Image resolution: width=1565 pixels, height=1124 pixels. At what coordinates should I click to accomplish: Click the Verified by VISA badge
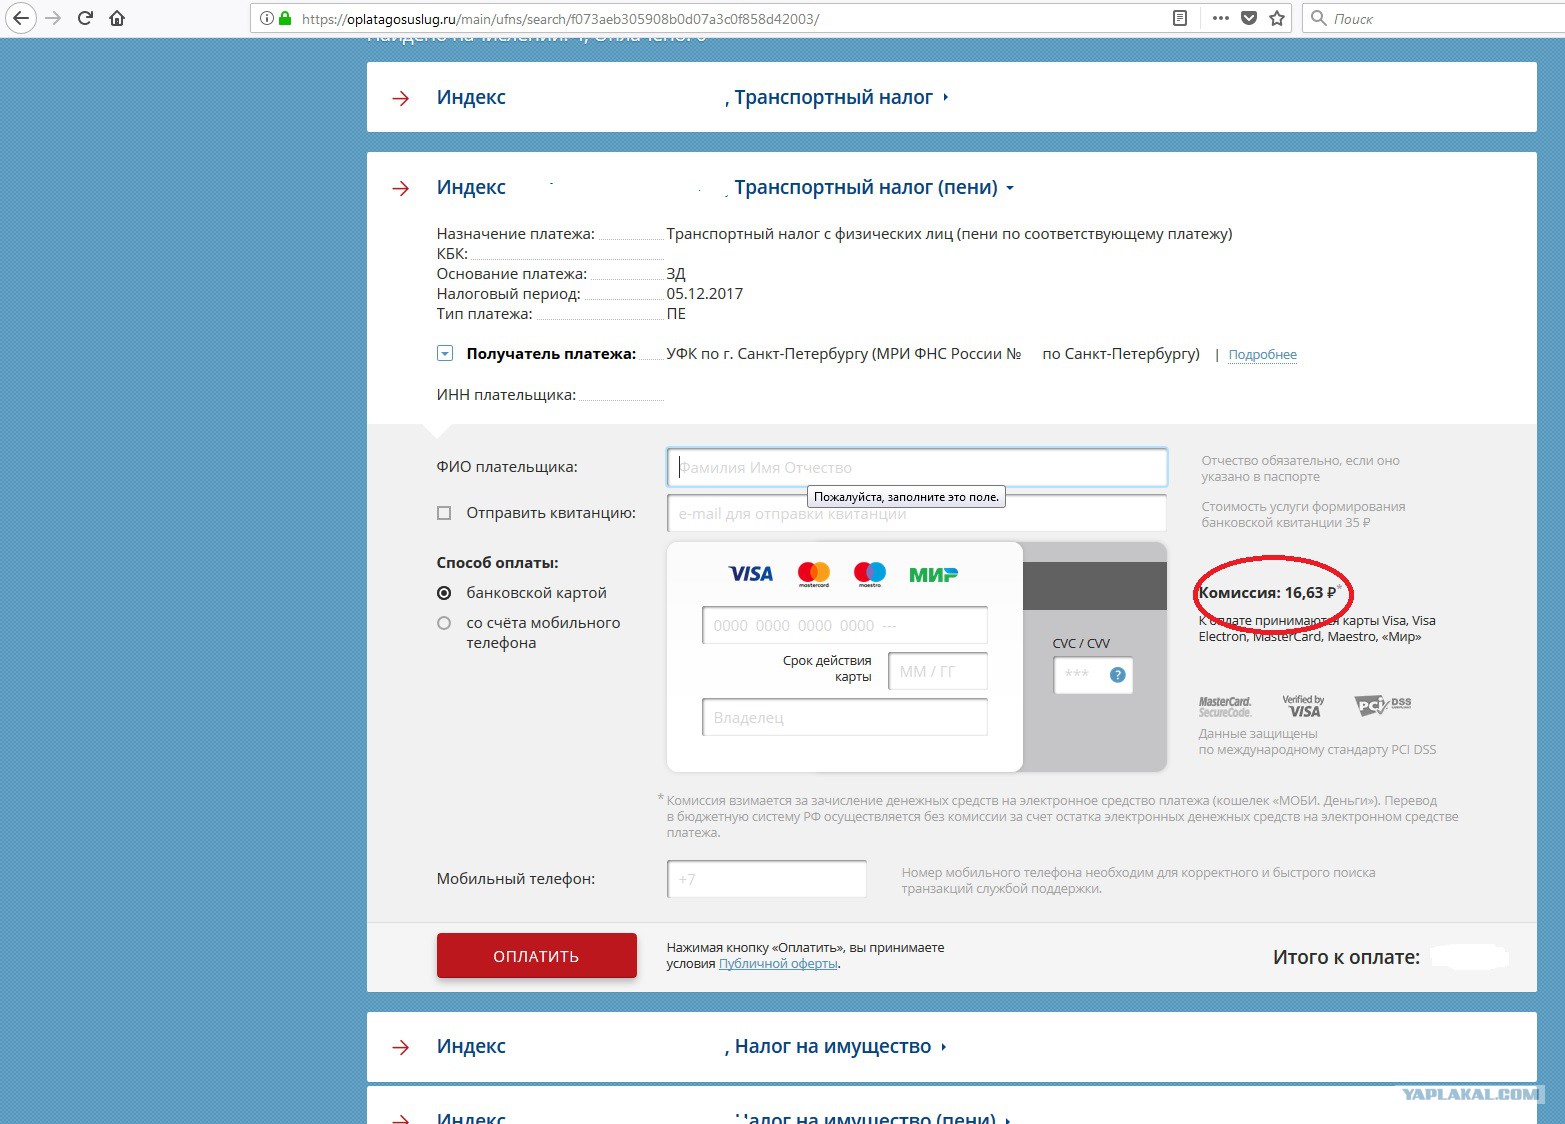point(1303,706)
